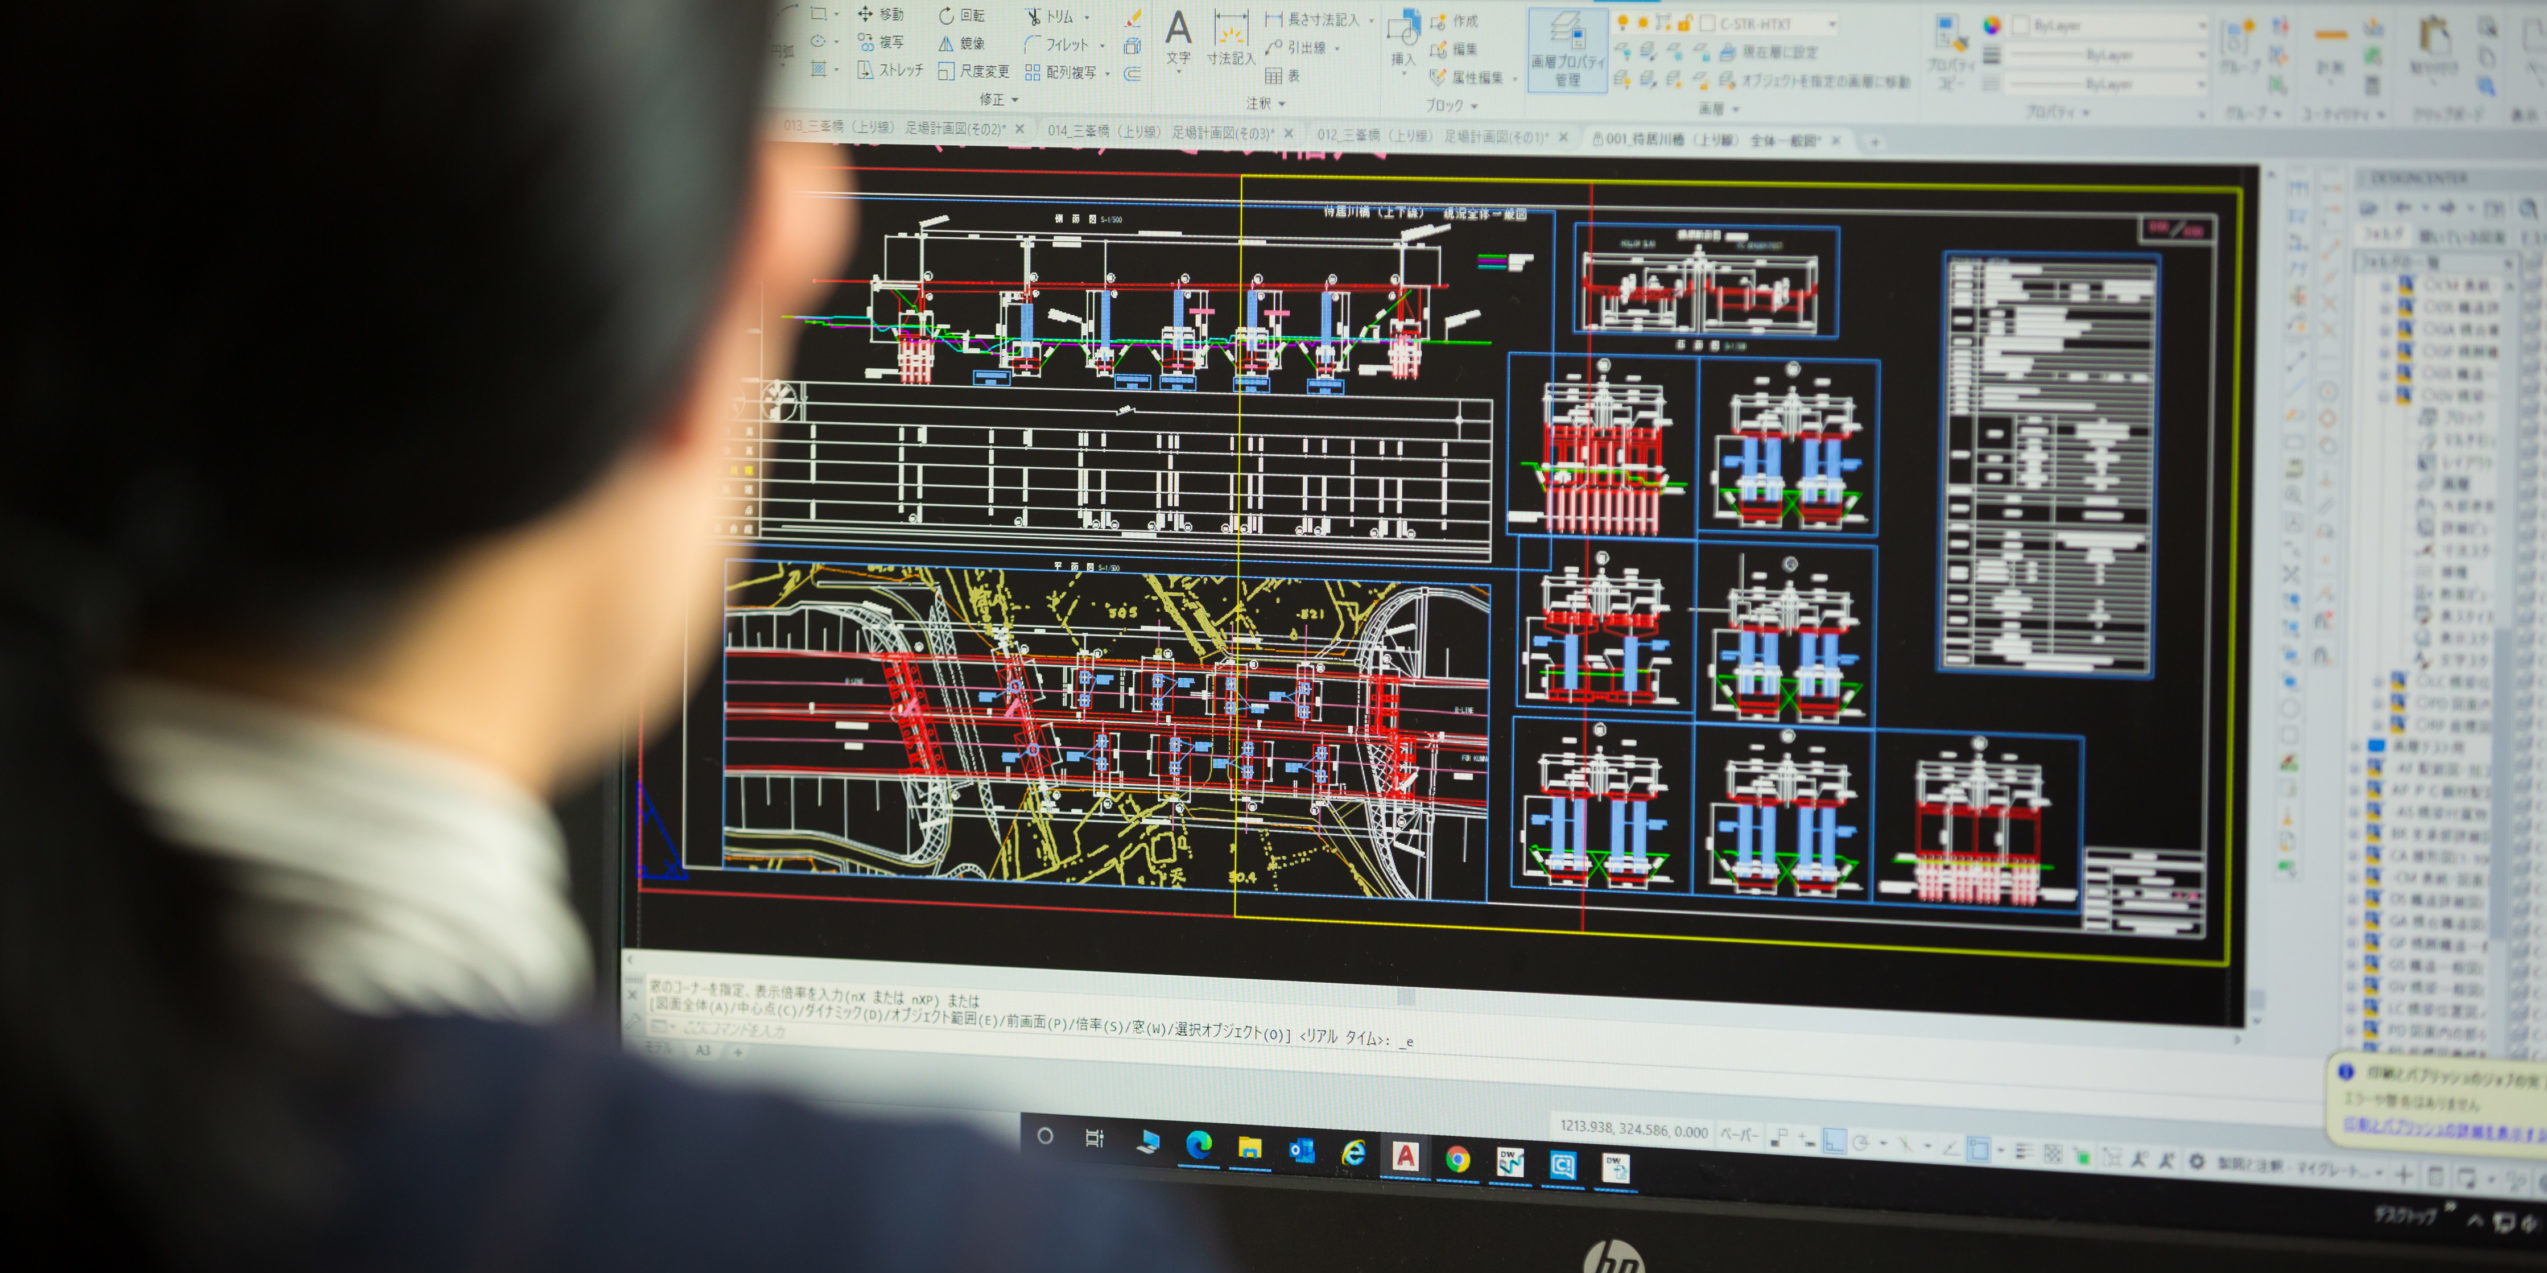Select the Hatch draw tool icon
This screenshot has height=1273, width=2547.
pos(819,69)
